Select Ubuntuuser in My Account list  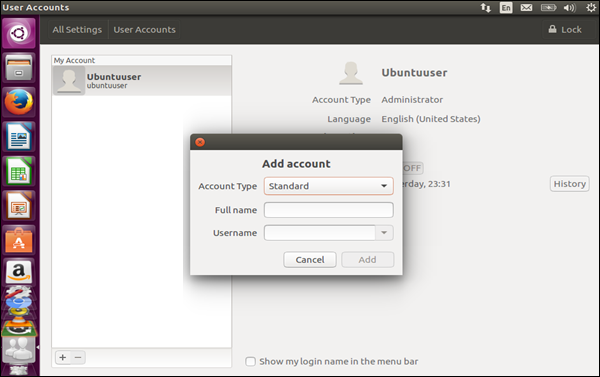tap(142, 80)
